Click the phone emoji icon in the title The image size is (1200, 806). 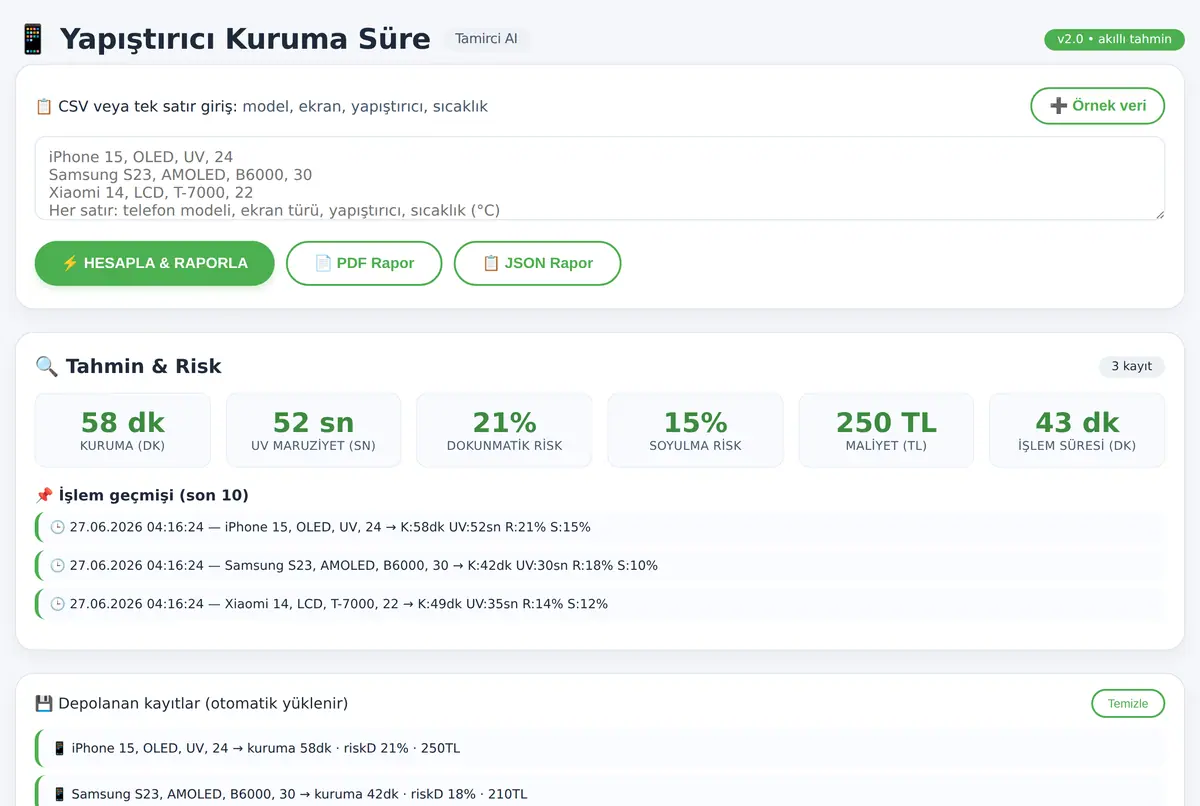tap(32, 39)
